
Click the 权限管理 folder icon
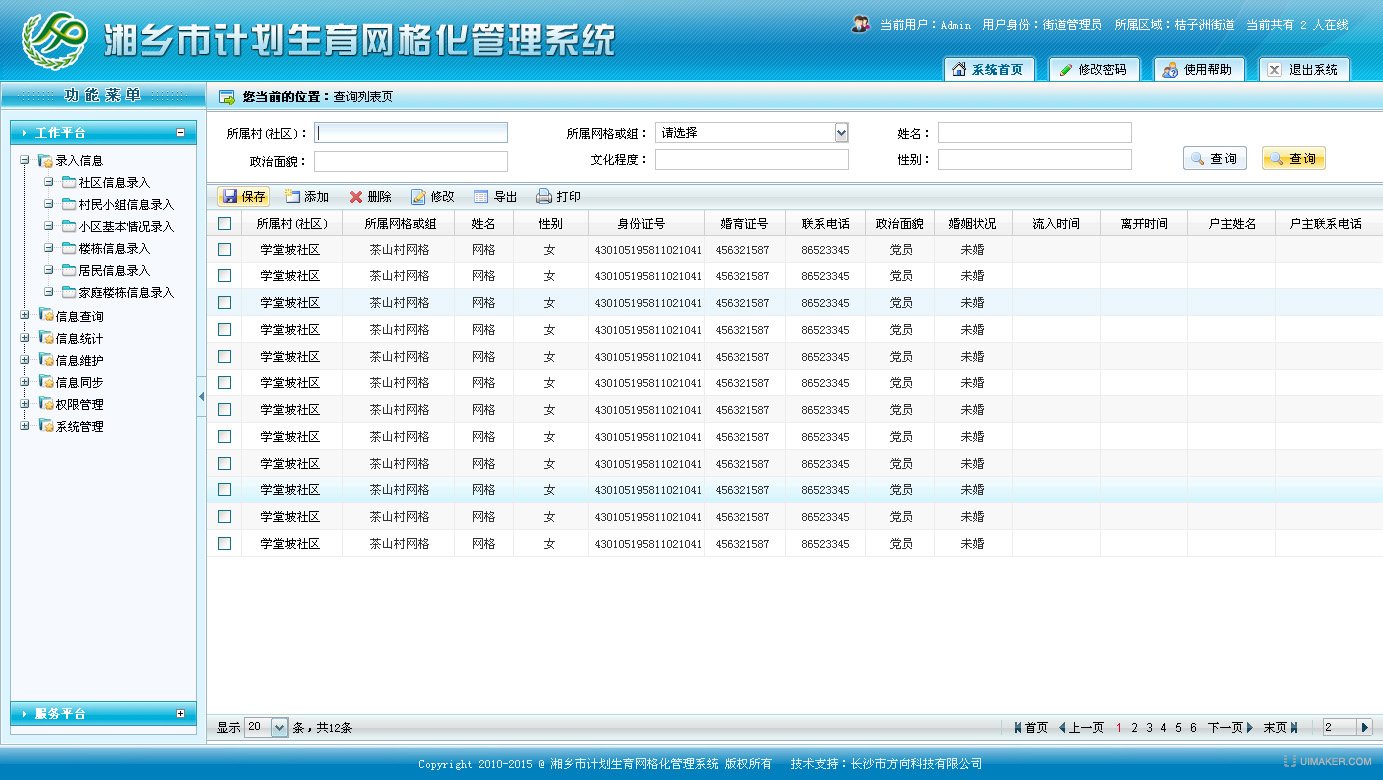point(45,404)
